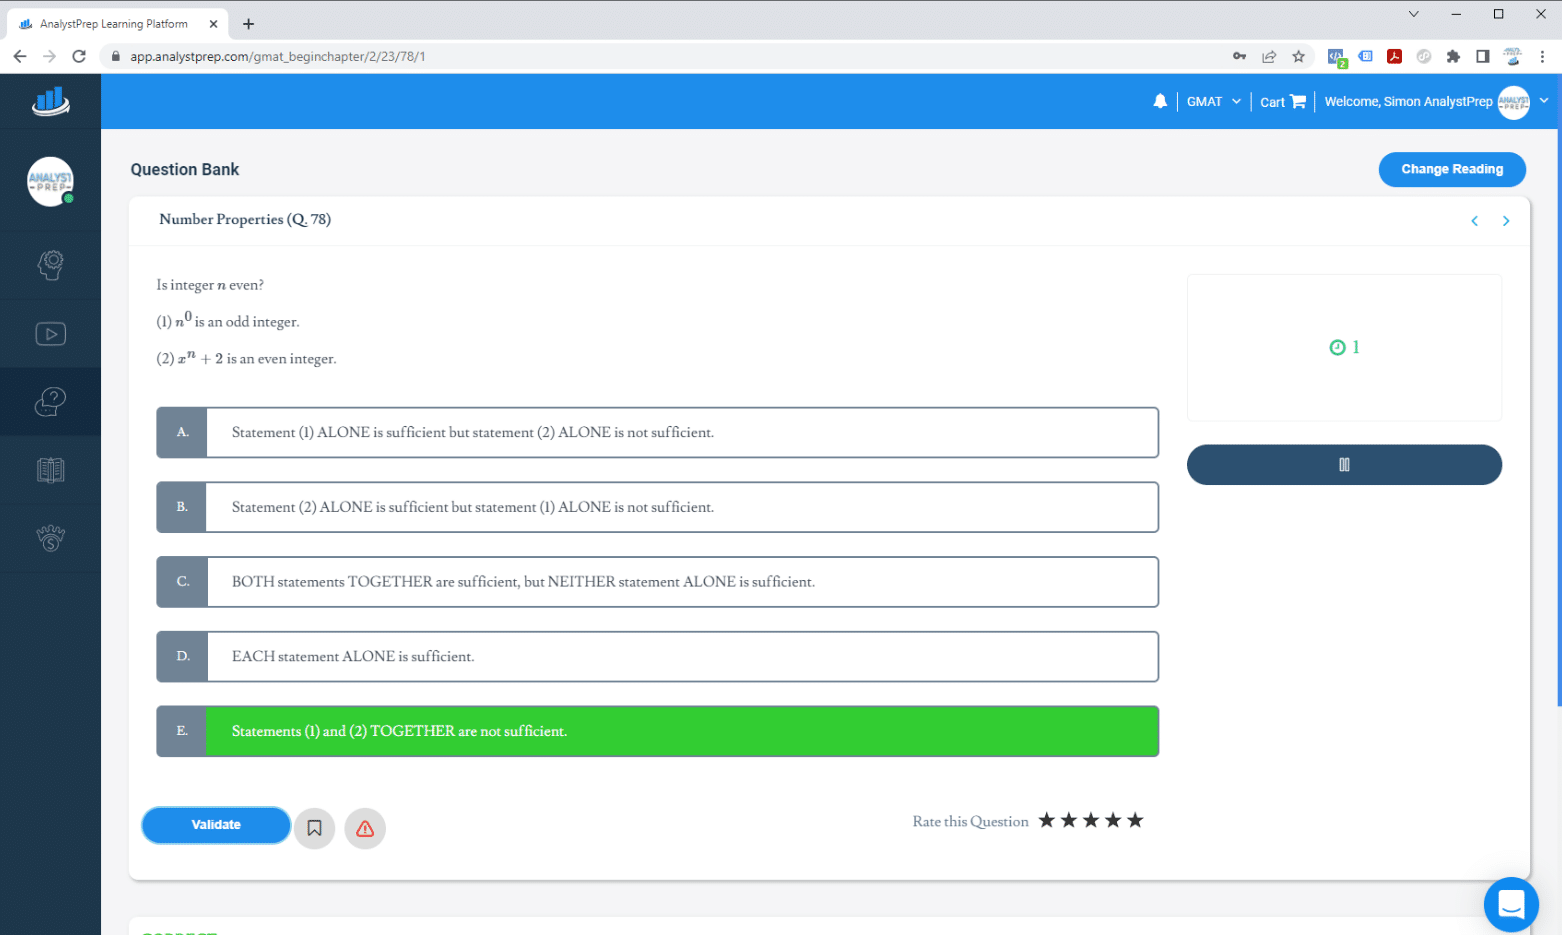Bookmark this question
The width and height of the screenshot is (1562, 935).
click(314, 828)
